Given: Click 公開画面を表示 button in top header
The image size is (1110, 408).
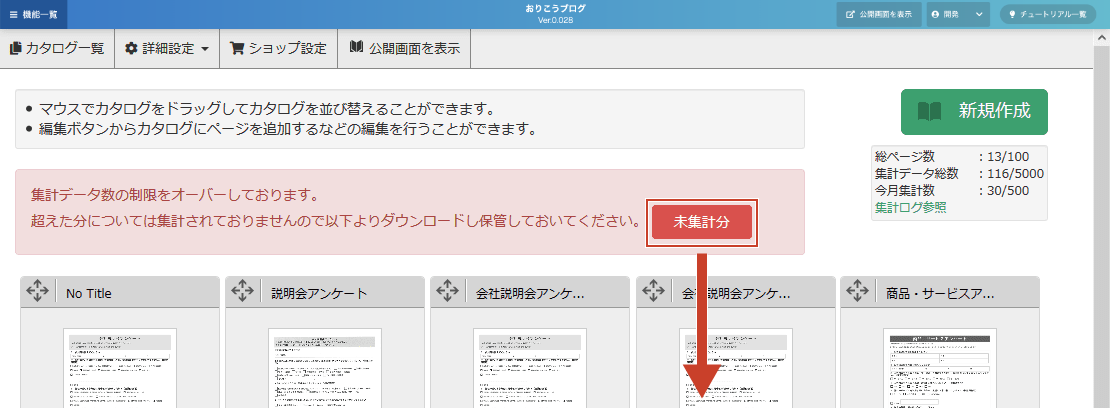Looking at the screenshot, I should tap(878, 14).
